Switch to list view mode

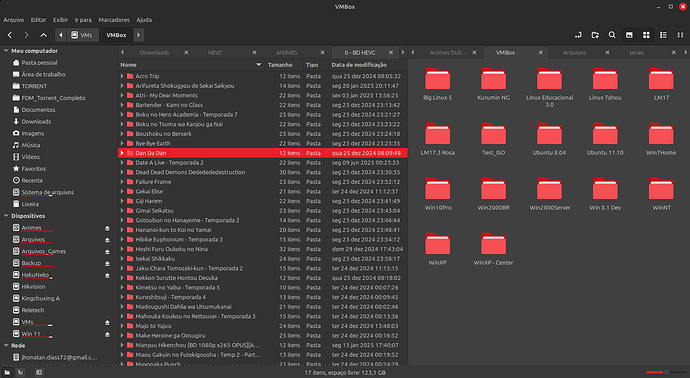click(663, 35)
